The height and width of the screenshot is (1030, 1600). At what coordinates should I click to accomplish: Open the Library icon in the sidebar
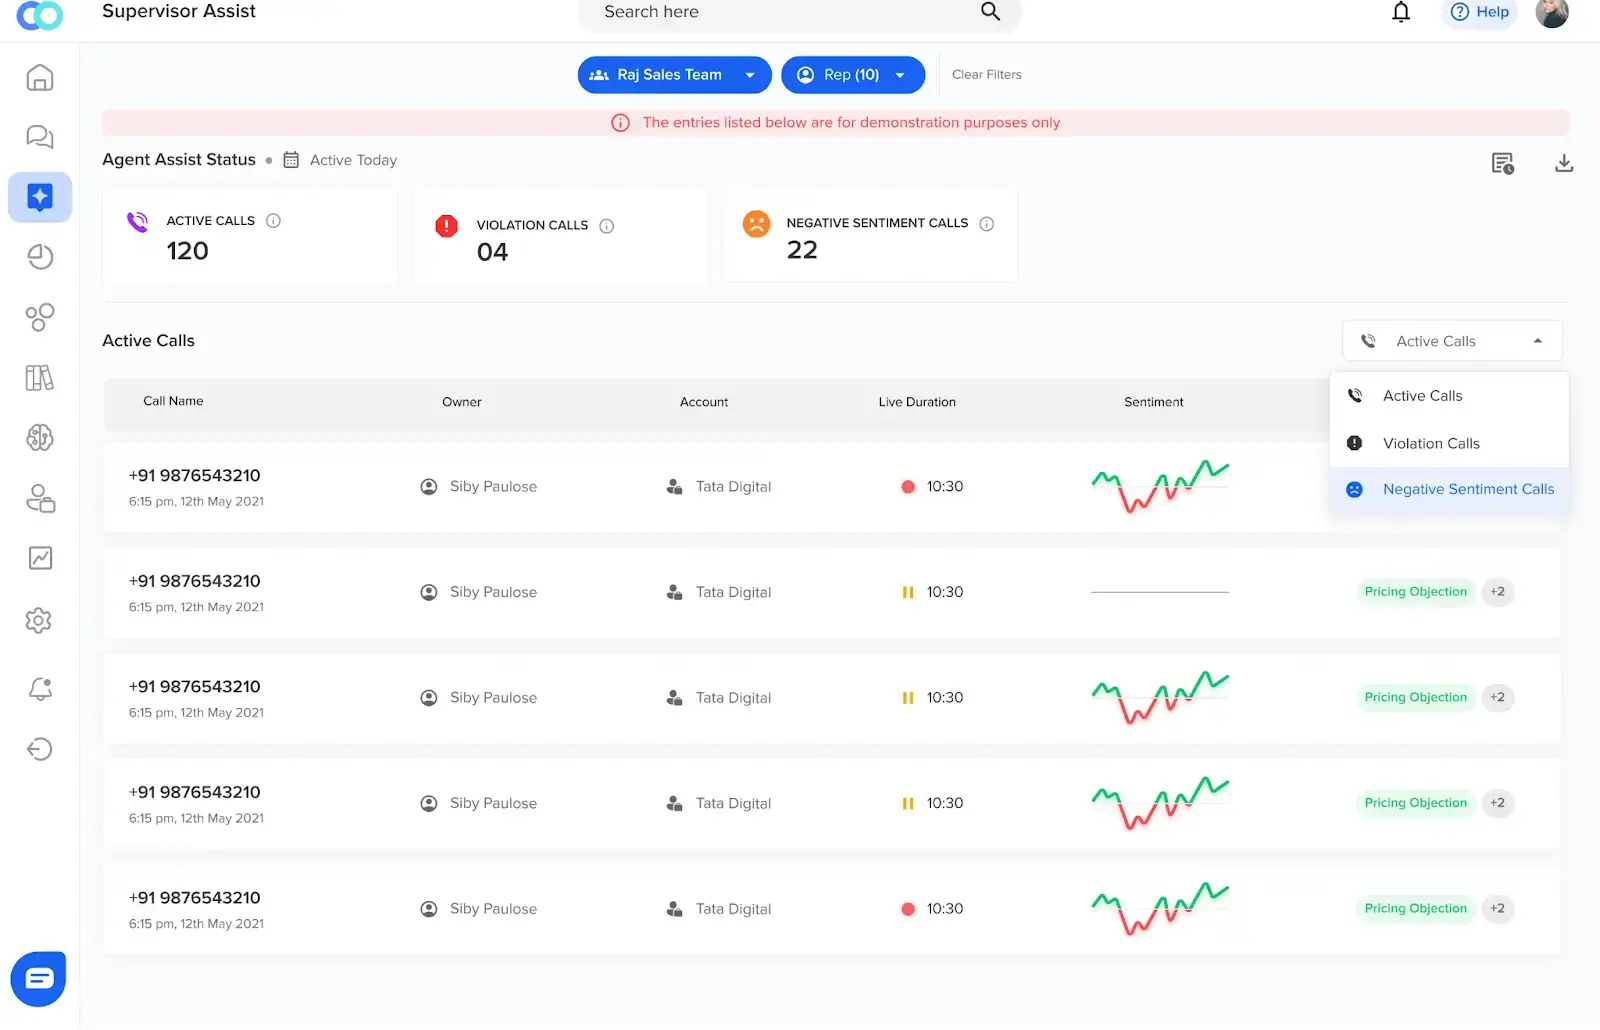coord(40,378)
